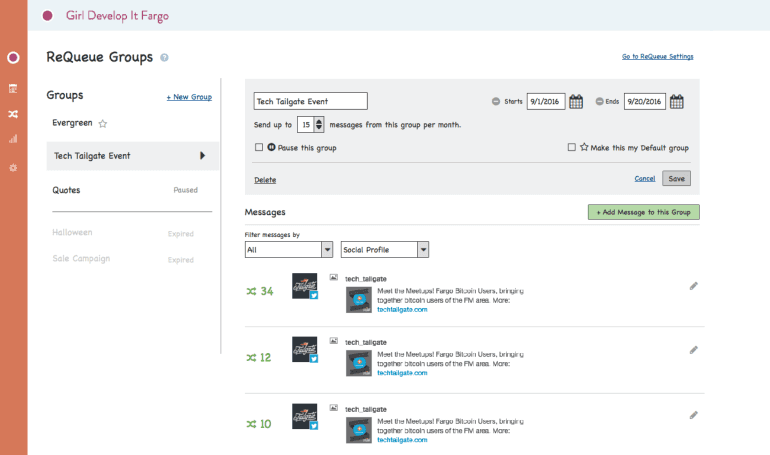Image resolution: width=770 pixels, height=455 pixels.
Task: Click the Save button
Action: (x=676, y=178)
